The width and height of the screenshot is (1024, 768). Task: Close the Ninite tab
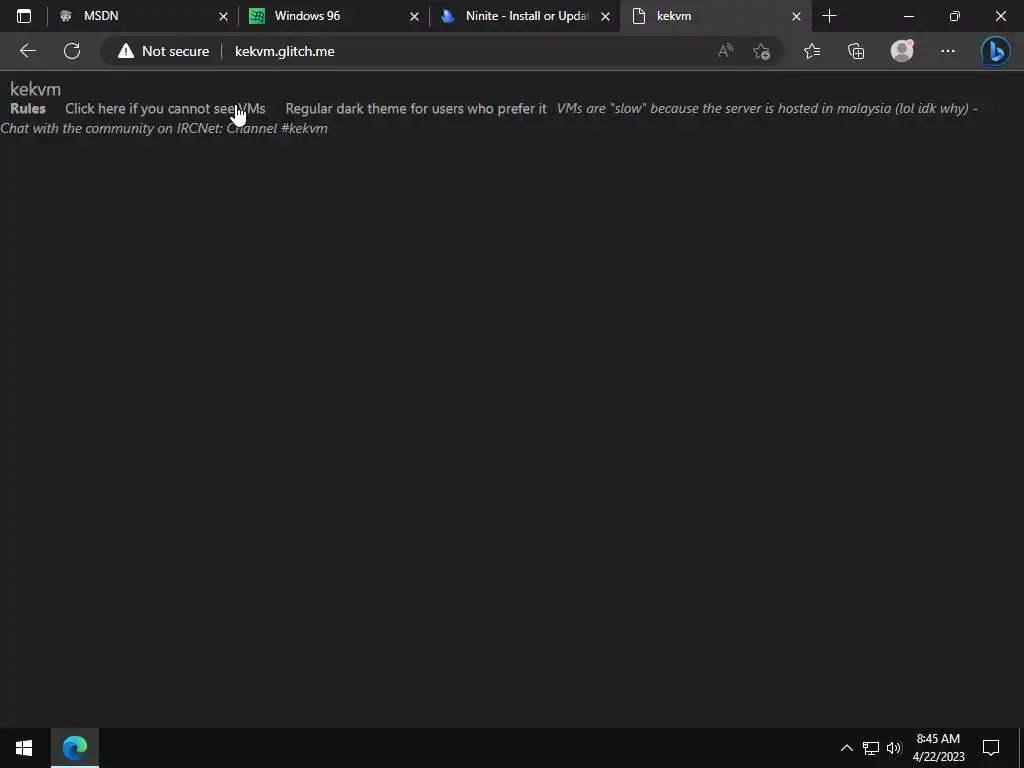tap(605, 16)
